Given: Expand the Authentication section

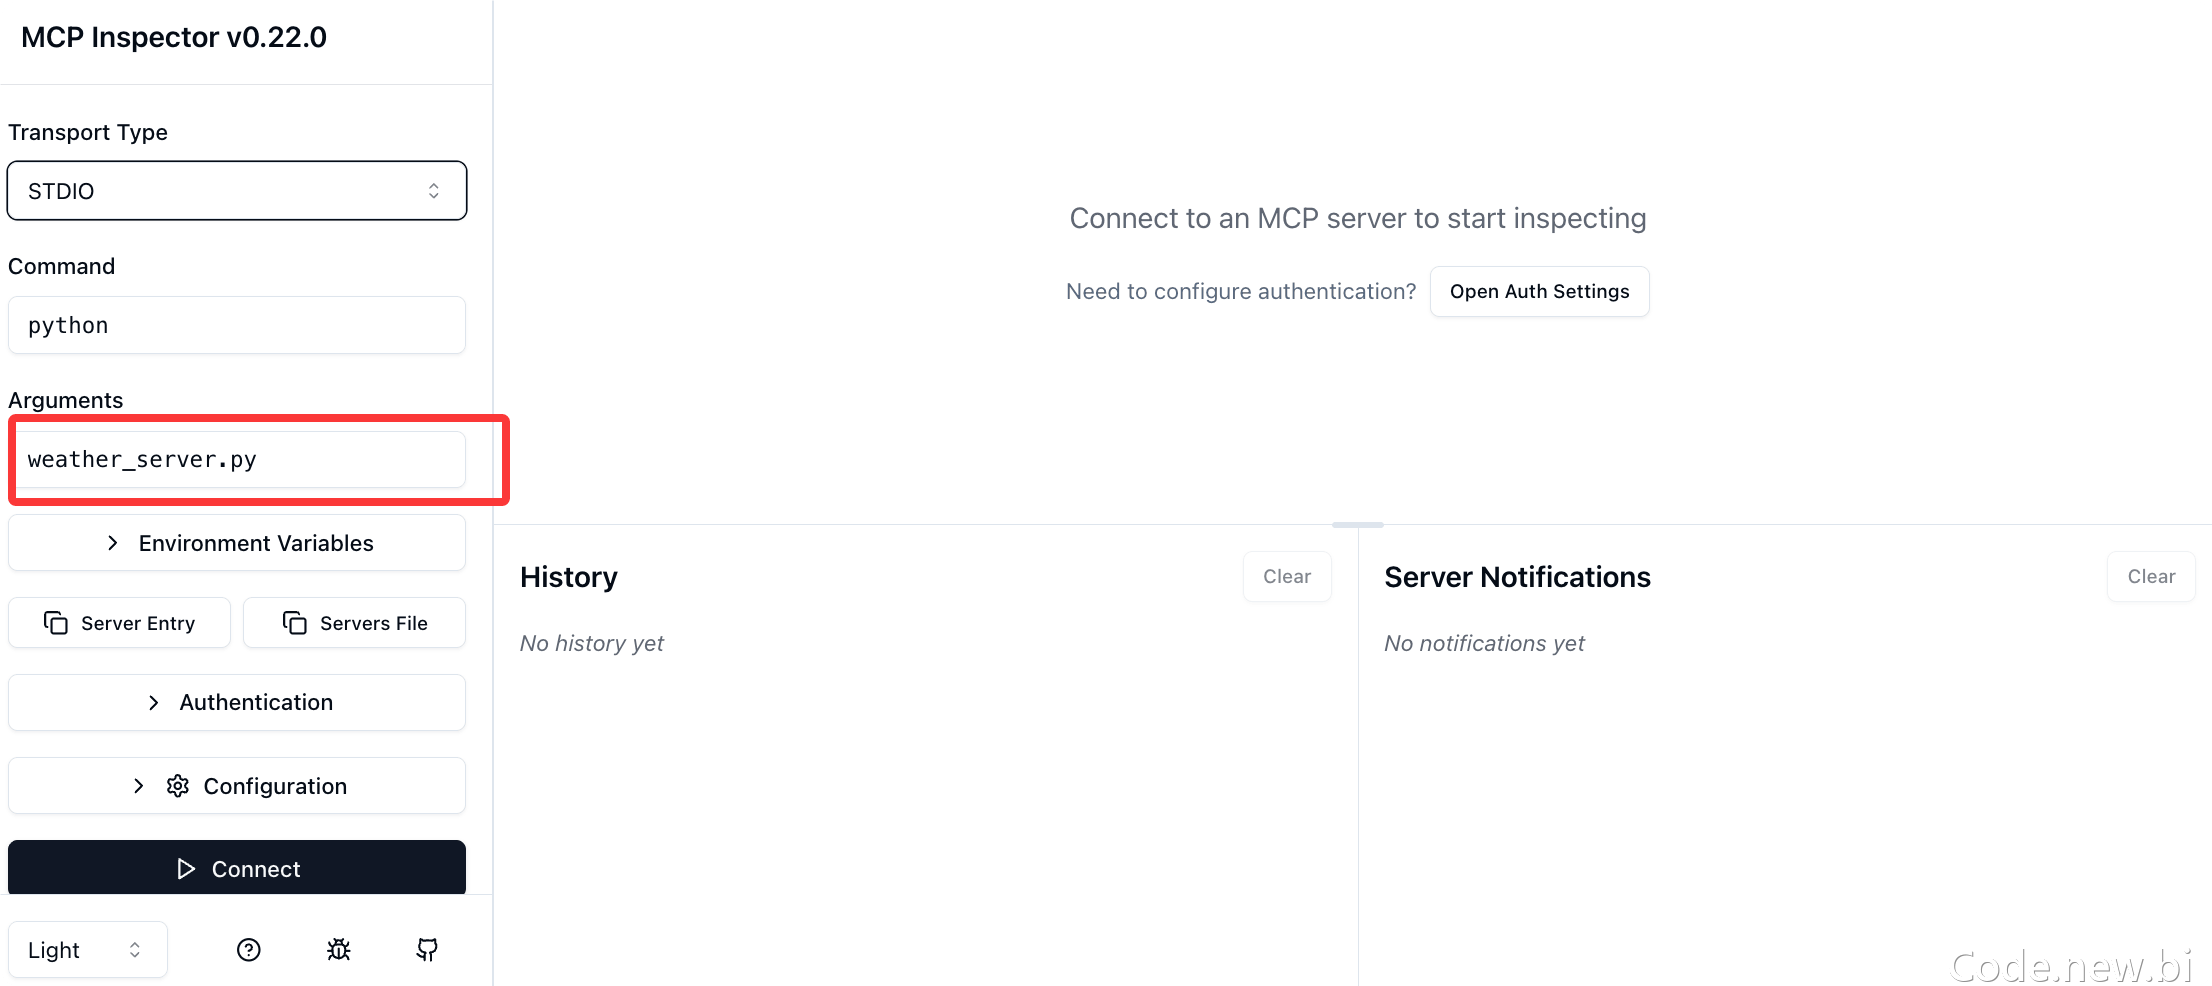Looking at the screenshot, I should [237, 702].
